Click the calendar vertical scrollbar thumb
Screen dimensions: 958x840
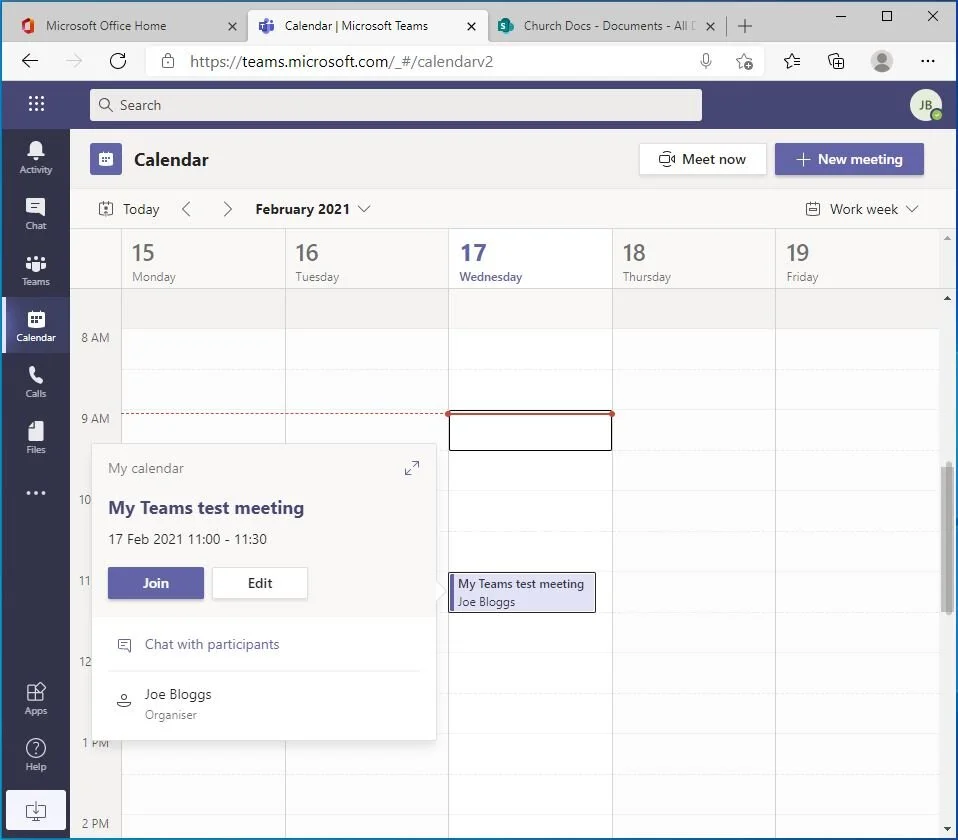point(947,538)
